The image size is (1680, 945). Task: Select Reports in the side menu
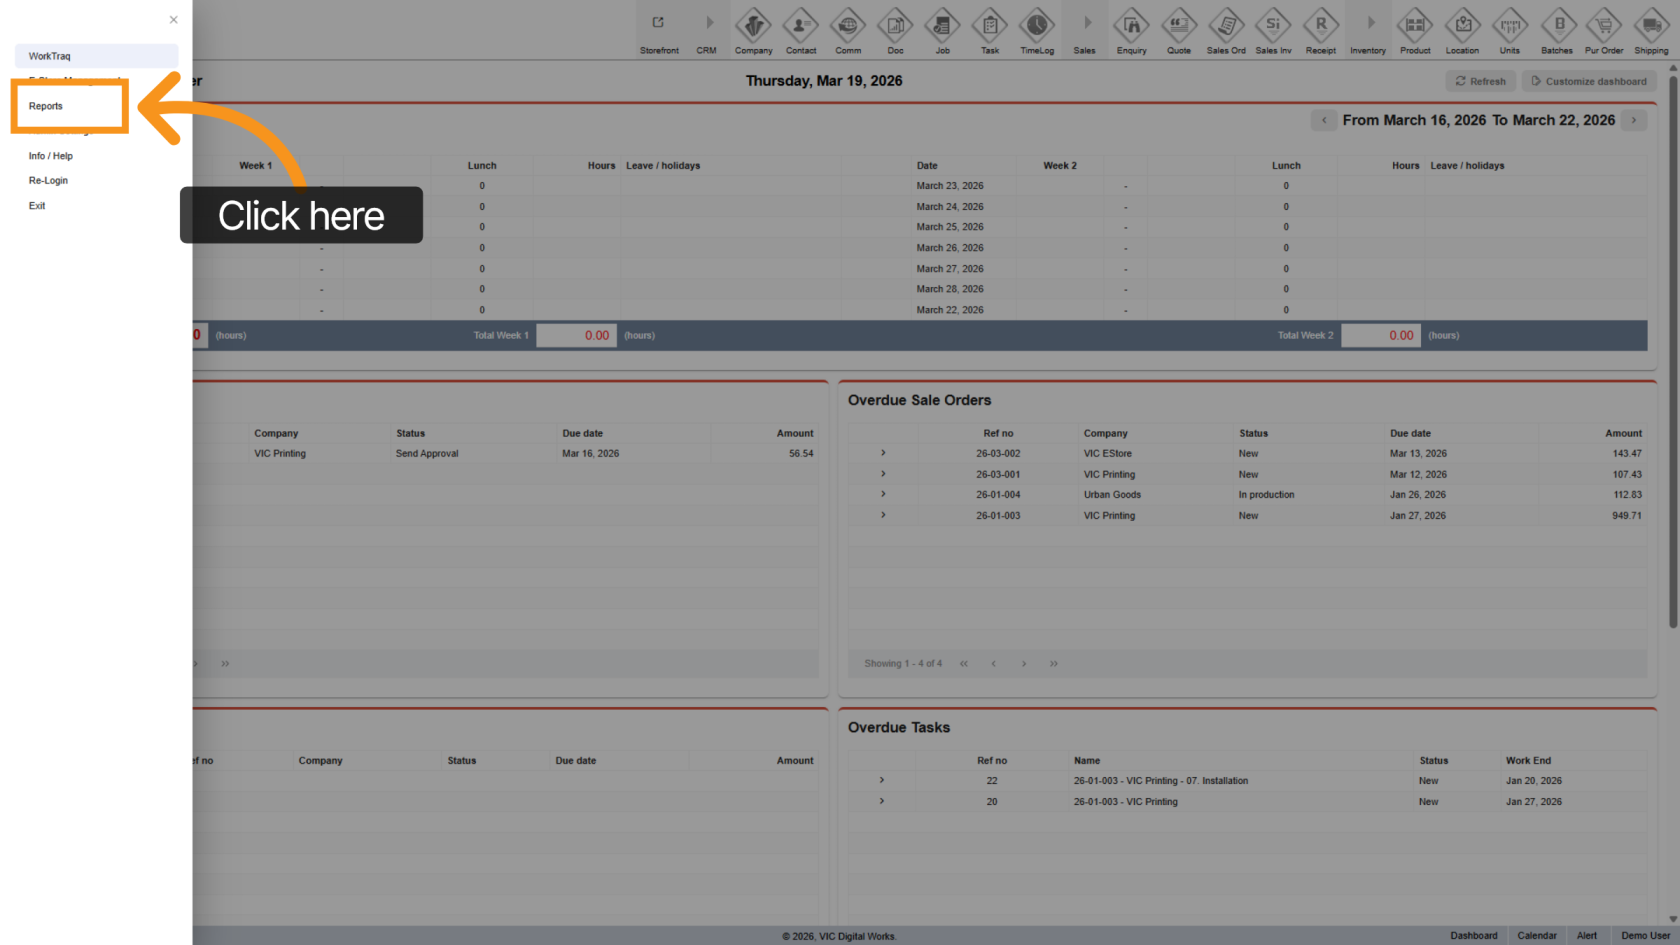tap(46, 106)
